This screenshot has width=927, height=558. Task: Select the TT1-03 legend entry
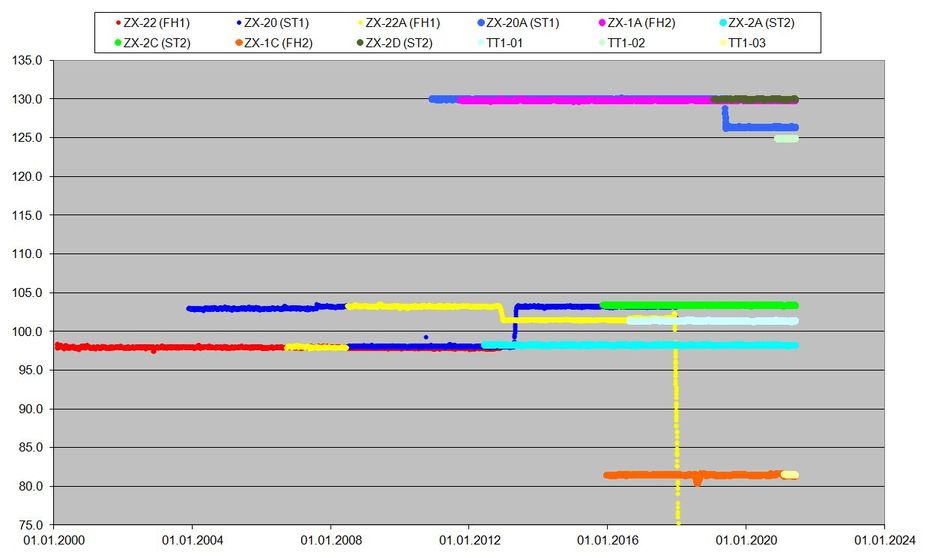tap(749, 43)
